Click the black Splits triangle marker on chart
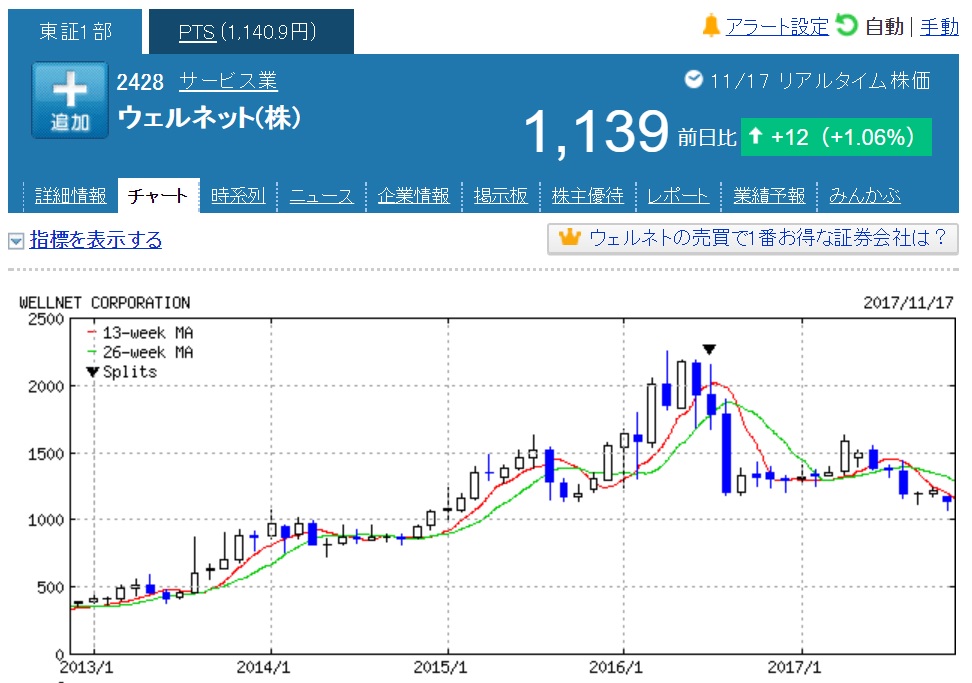The image size is (972, 683). tap(709, 350)
